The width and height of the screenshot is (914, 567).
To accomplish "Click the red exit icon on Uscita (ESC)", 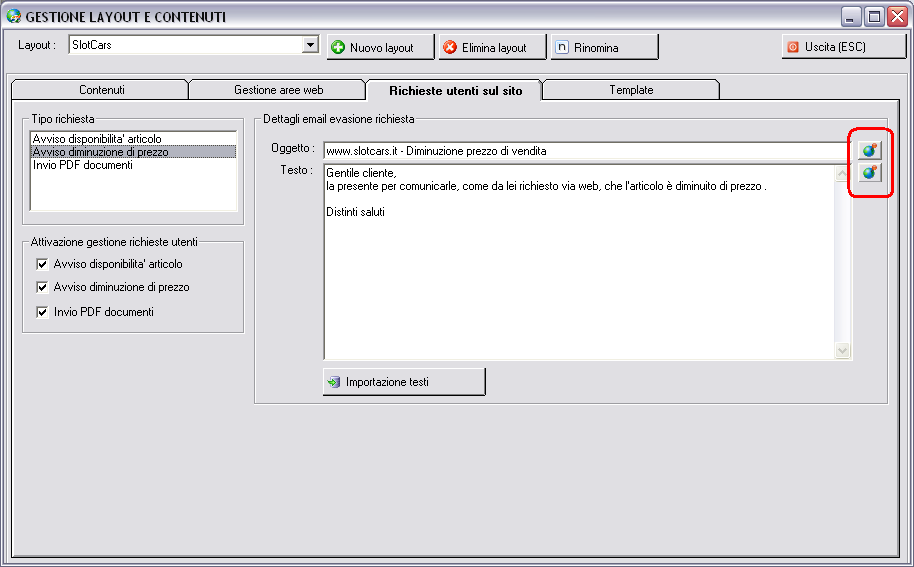I will coord(793,47).
